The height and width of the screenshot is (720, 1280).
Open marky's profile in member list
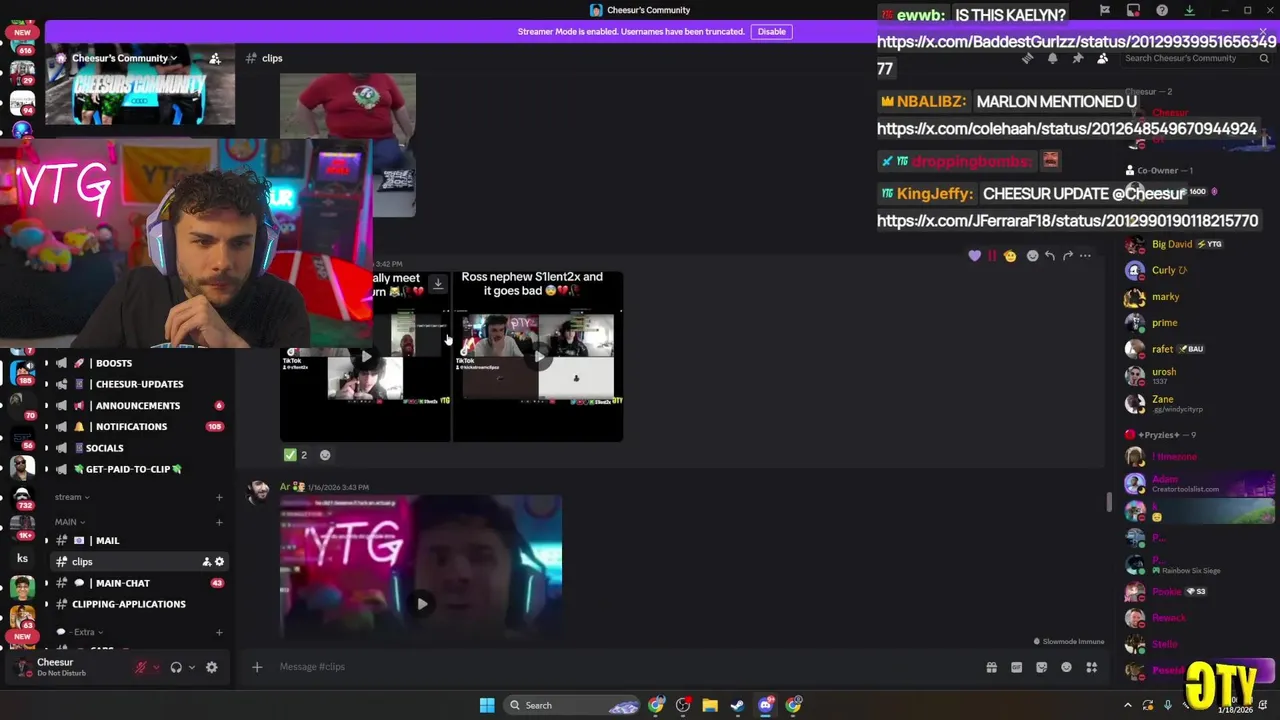point(1195,297)
